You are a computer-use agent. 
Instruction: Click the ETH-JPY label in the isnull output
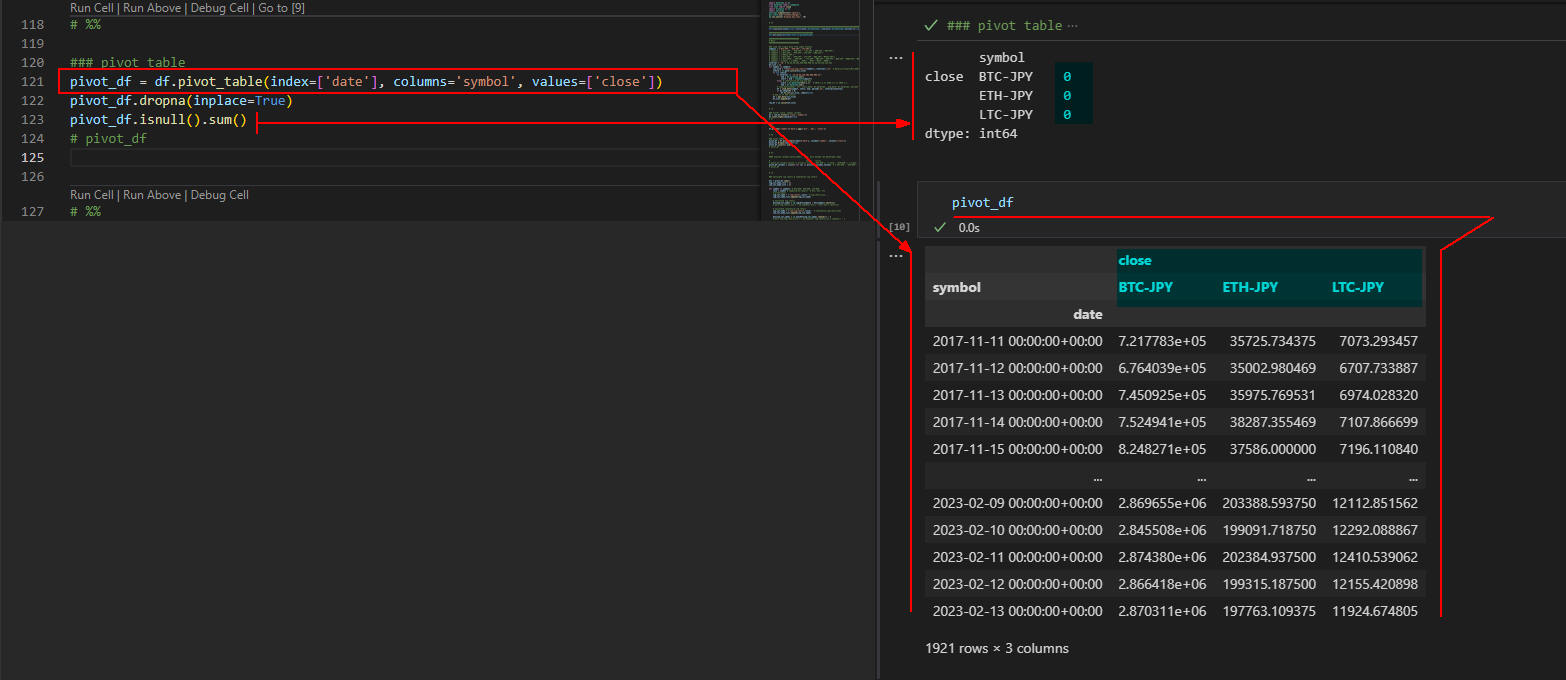pyautogui.click(x=1006, y=95)
